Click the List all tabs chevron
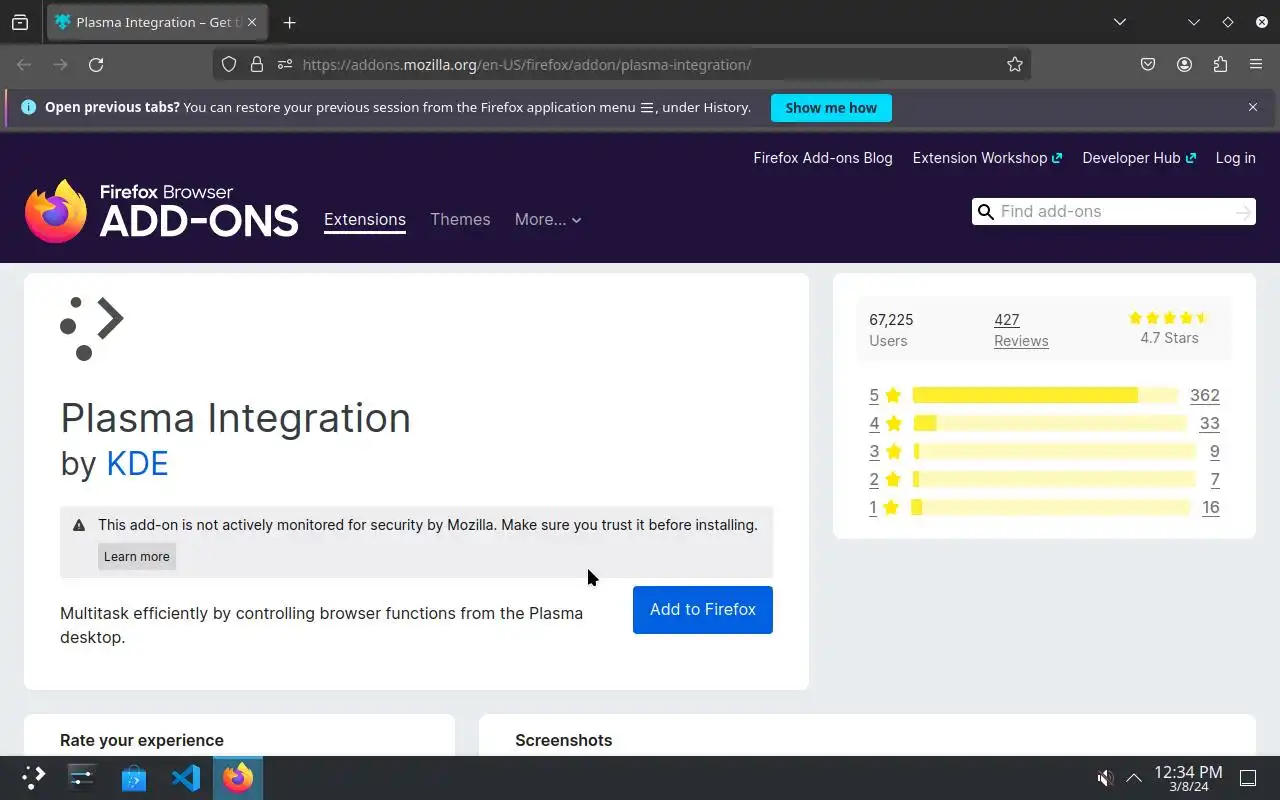 (1120, 22)
